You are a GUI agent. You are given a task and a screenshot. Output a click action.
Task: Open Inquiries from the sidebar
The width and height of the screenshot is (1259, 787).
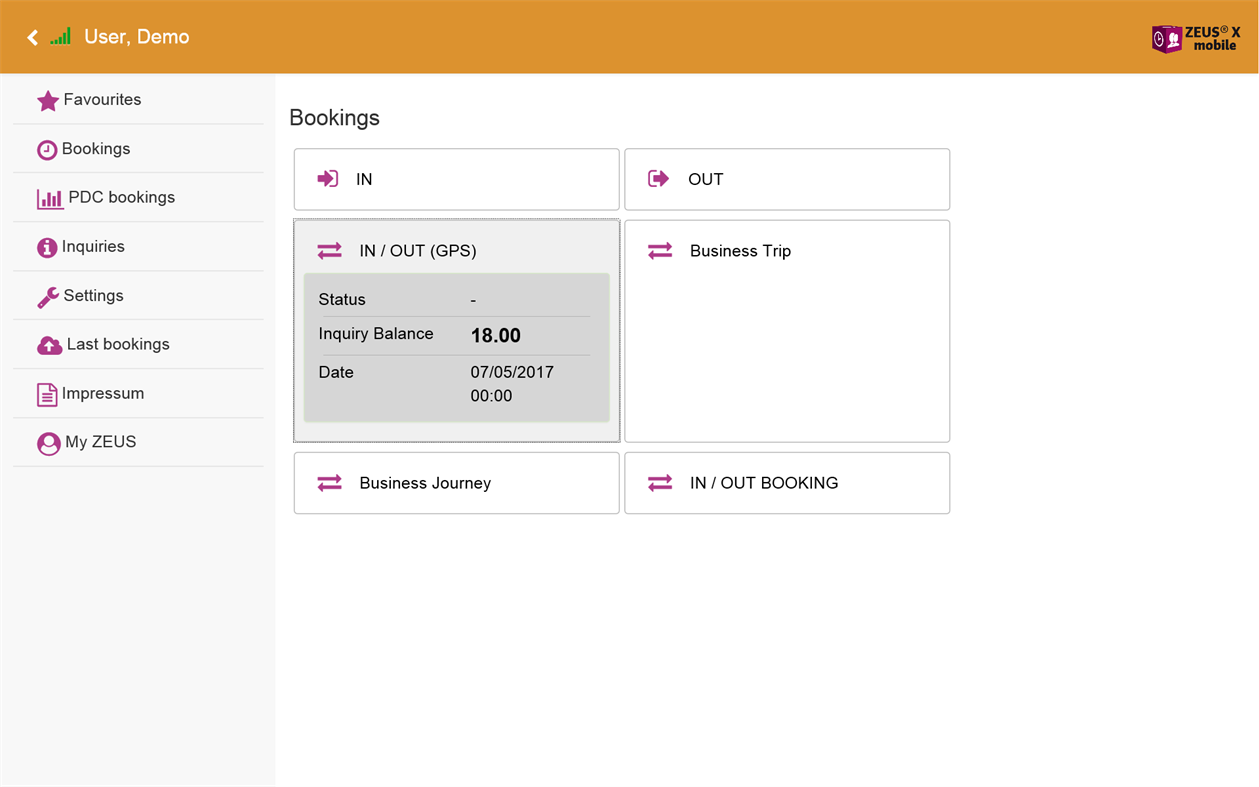tap(93, 247)
